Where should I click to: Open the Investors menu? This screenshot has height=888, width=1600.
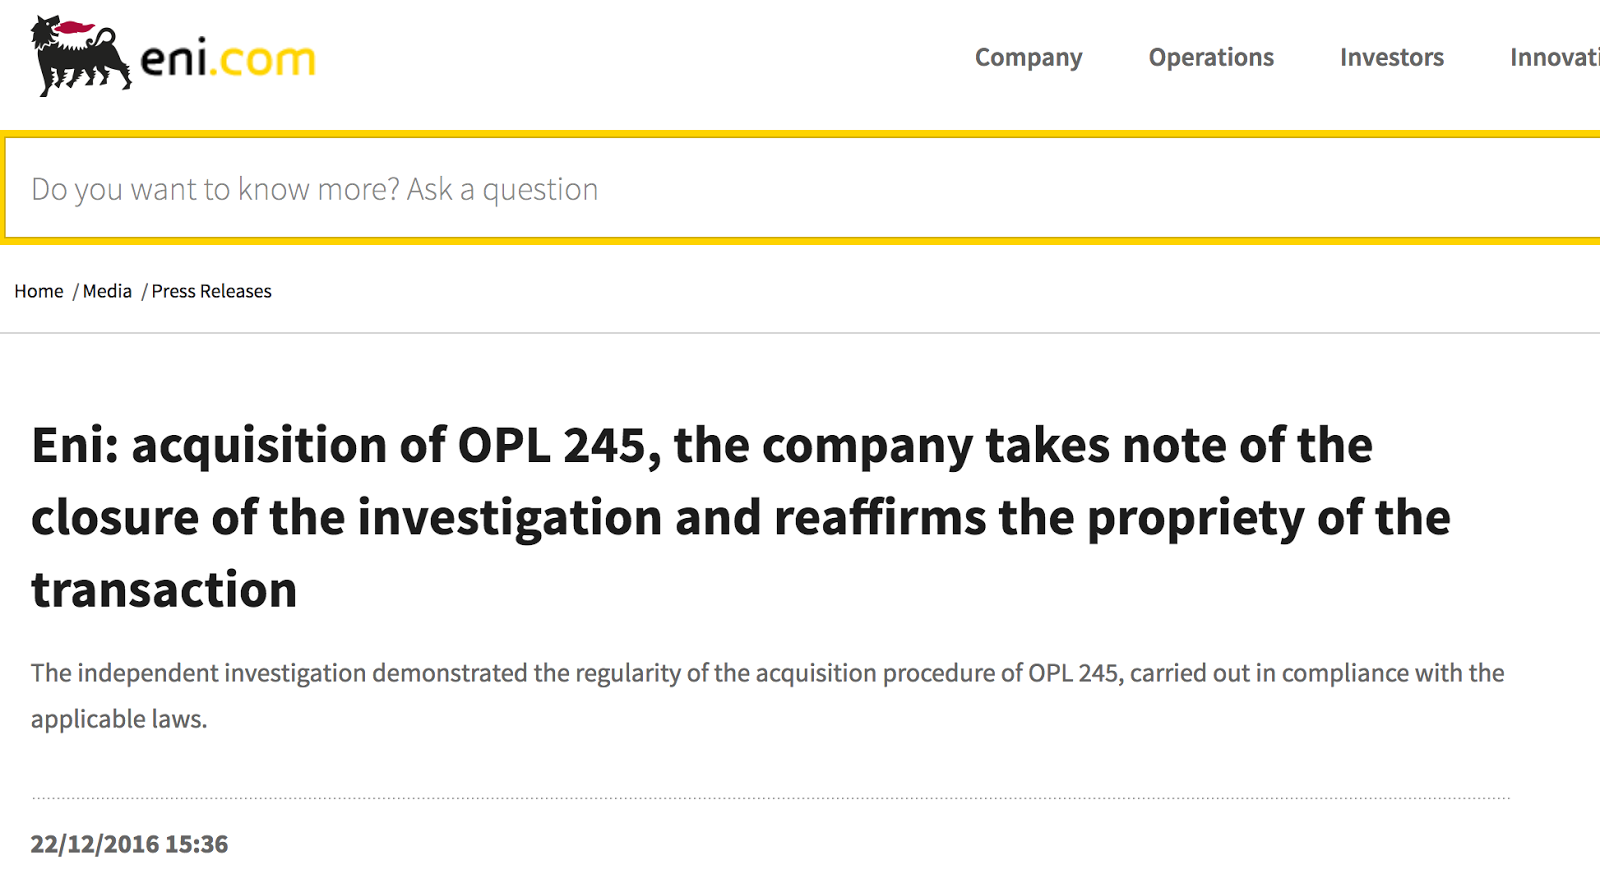[x=1391, y=58]
